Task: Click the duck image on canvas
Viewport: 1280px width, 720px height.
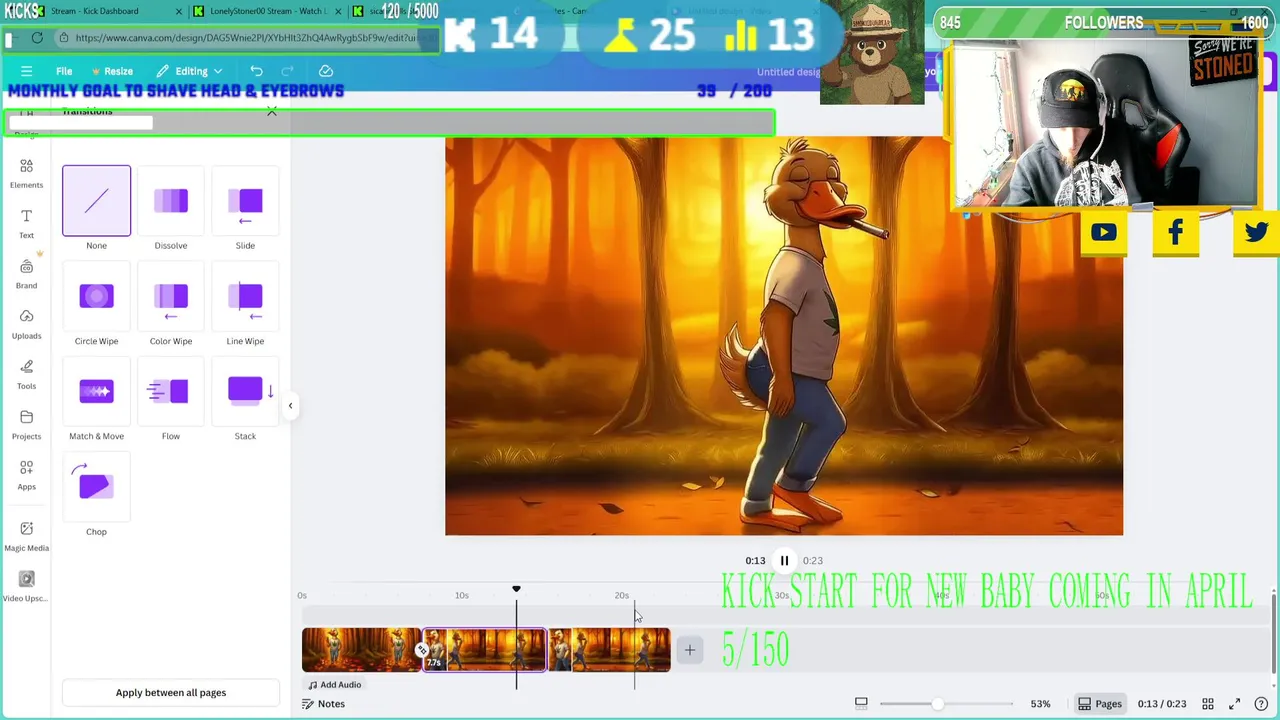Action: pos(784,336)
